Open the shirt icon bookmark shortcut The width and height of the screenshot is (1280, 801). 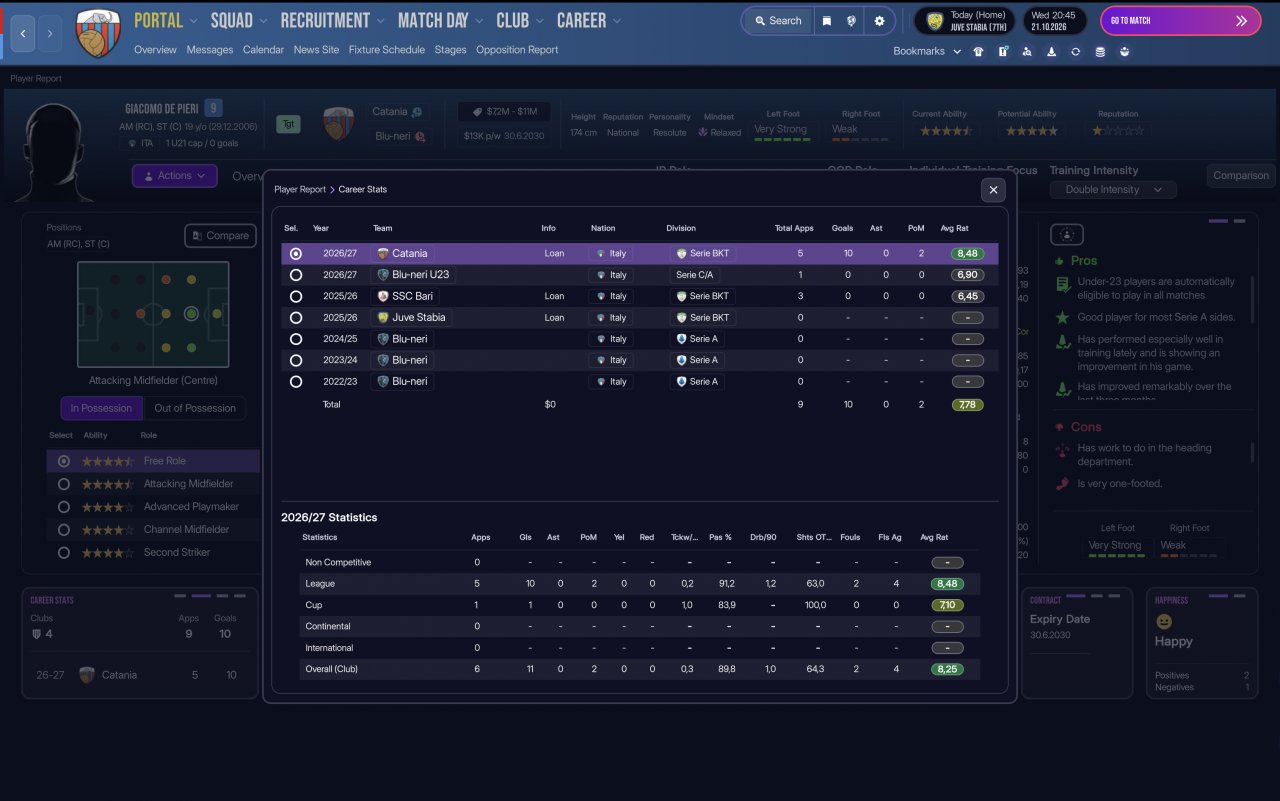click(x=978, y=51)
